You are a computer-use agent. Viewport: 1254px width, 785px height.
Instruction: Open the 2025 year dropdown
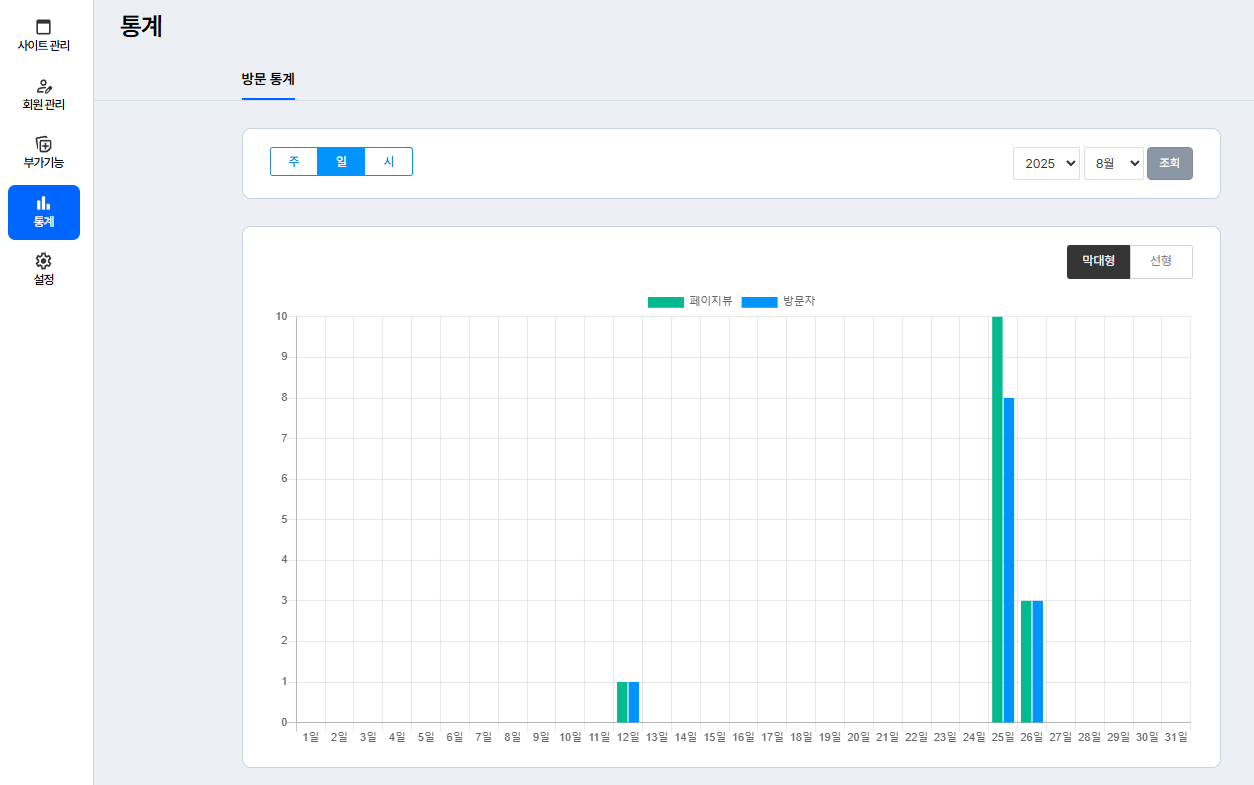[x=1046, y=163]
